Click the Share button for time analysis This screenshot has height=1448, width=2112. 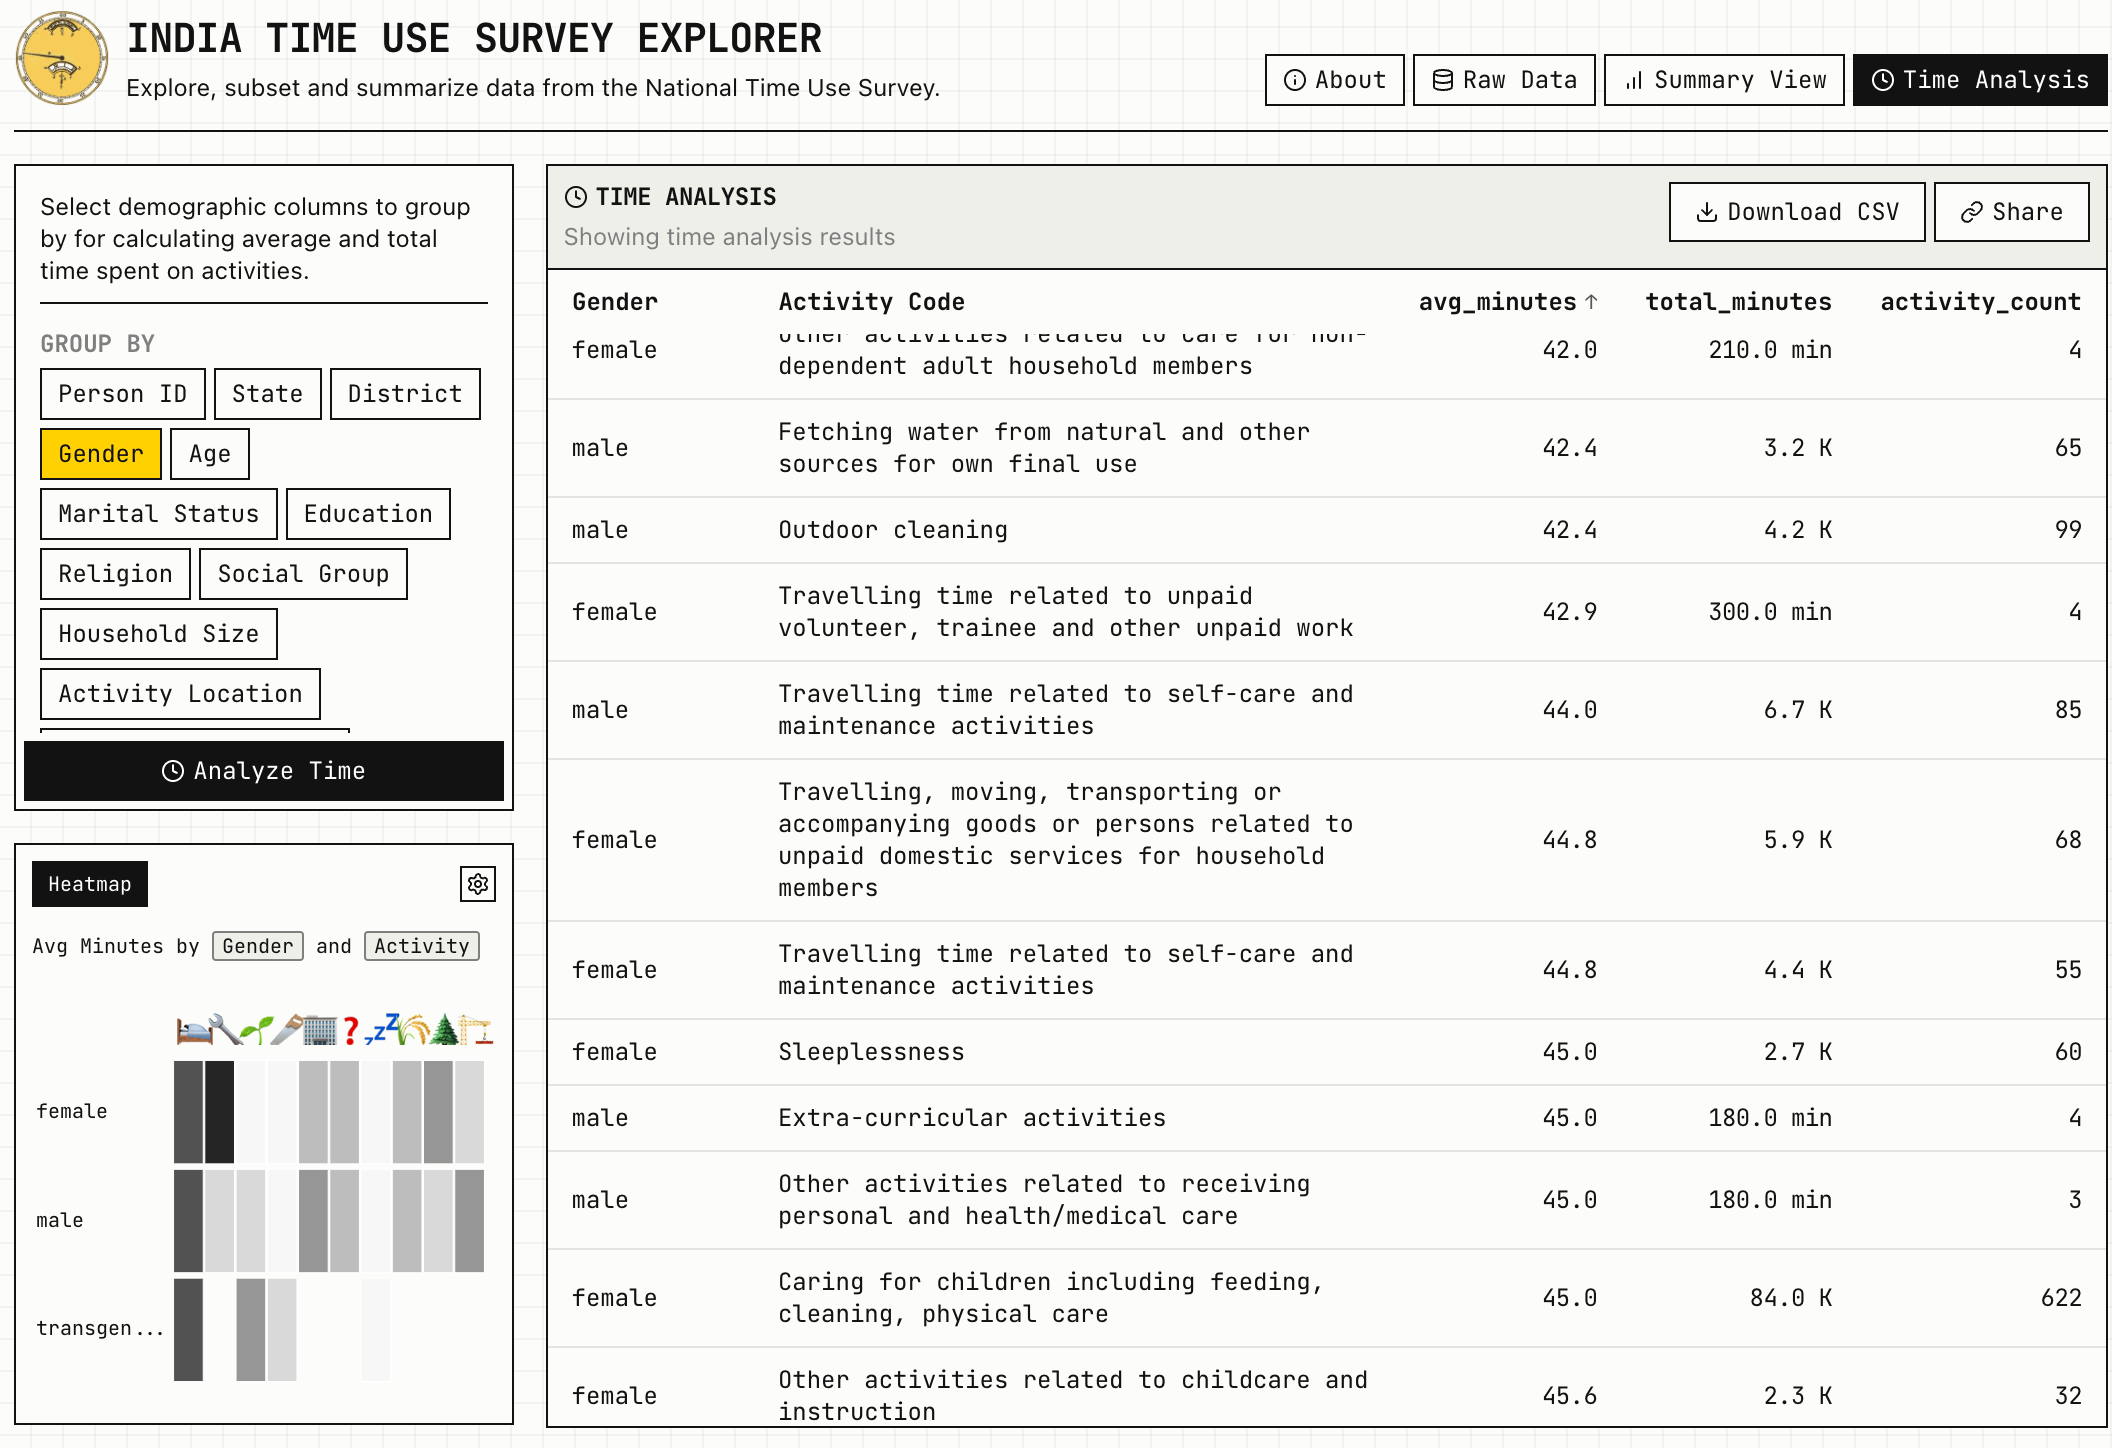pos(2011,211)
